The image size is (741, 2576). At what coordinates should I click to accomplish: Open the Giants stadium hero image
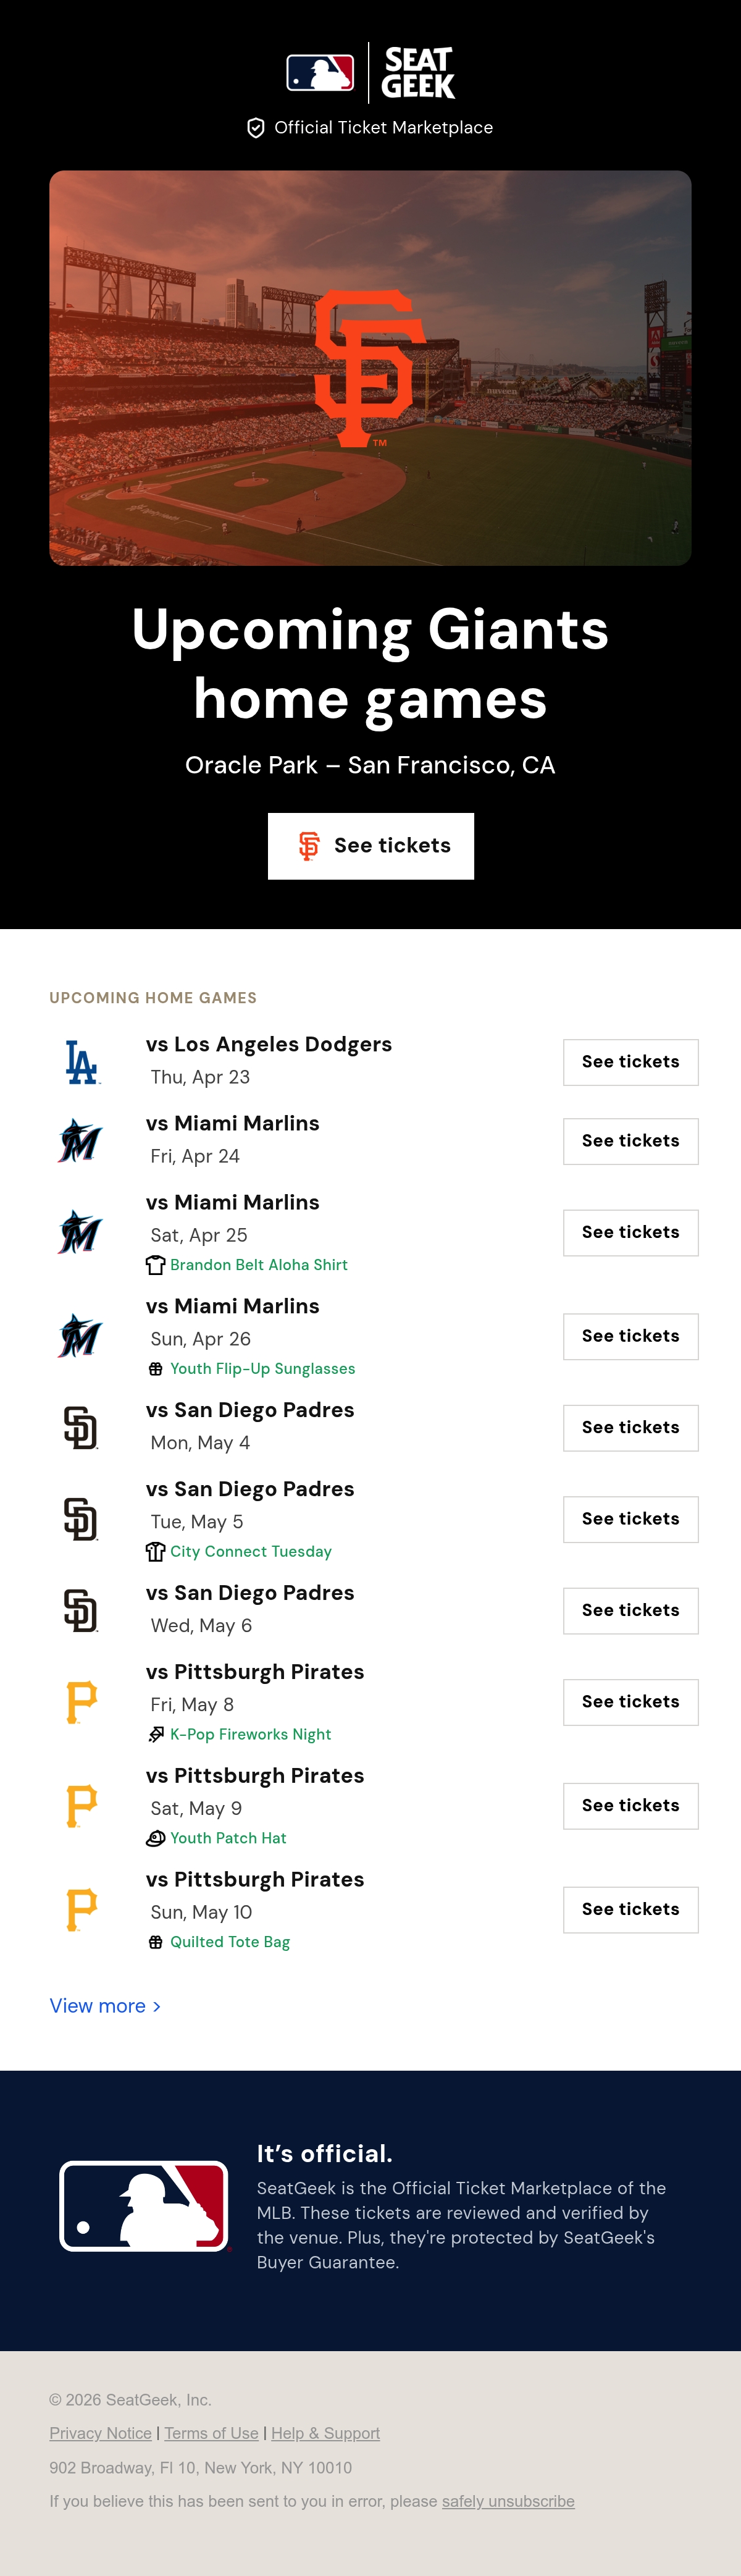pyautogui.click(x=370, y=368)
